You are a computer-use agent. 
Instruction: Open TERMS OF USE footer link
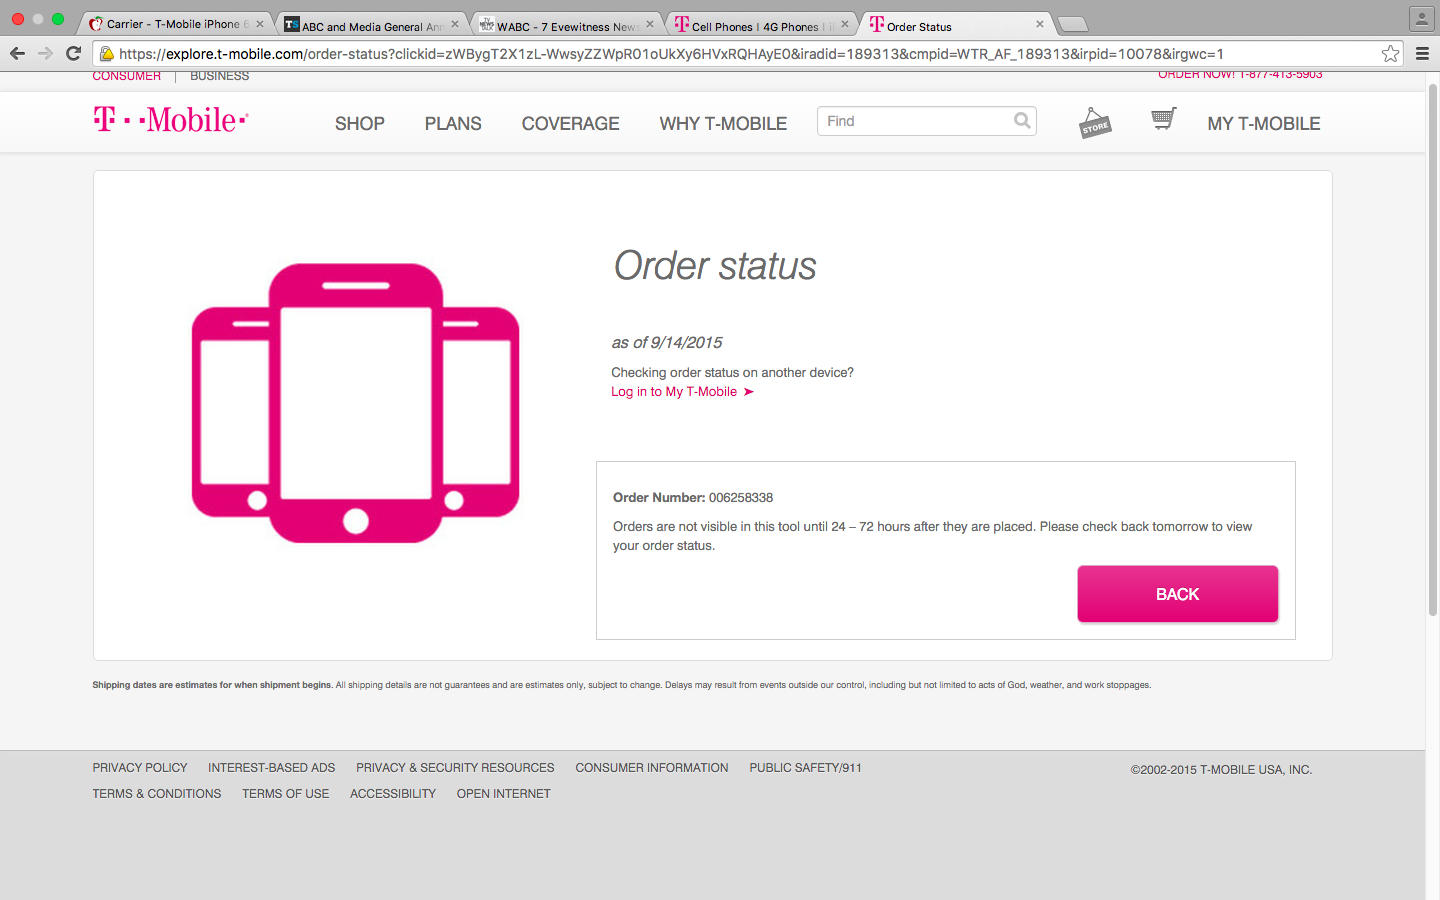285,794
